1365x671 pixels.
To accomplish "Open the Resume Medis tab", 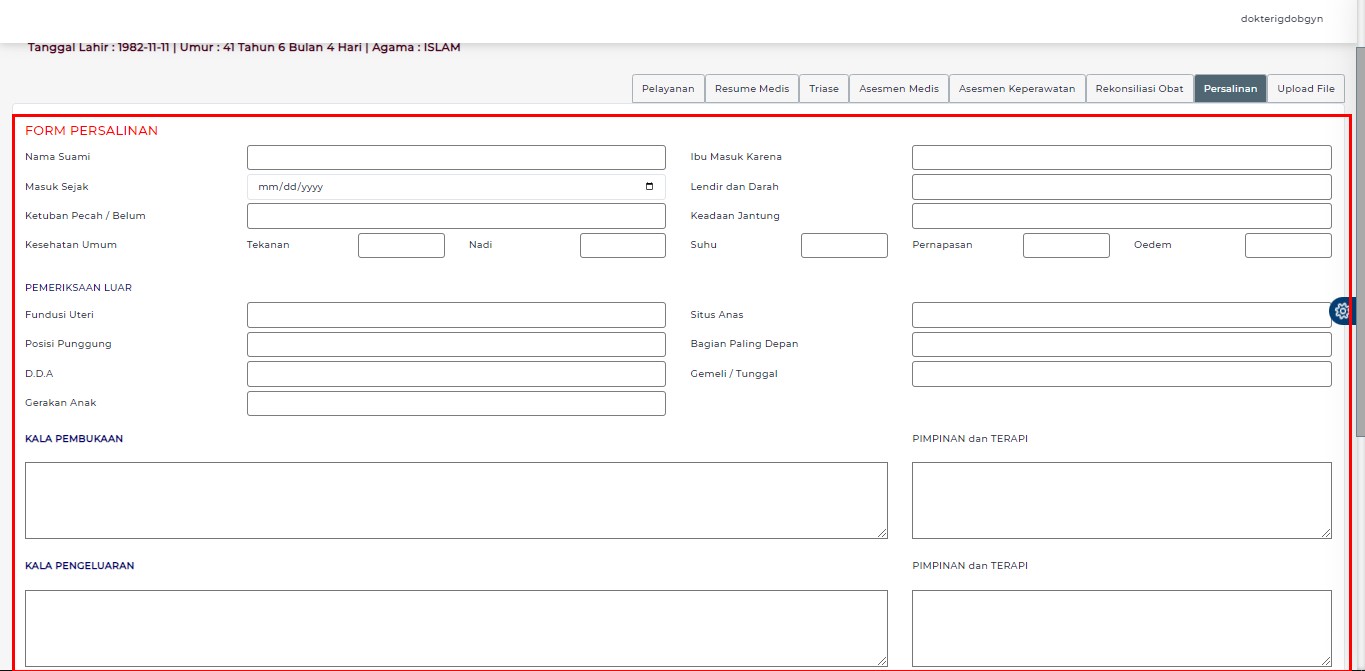I will pyautogui.click(x=751, y=89).
